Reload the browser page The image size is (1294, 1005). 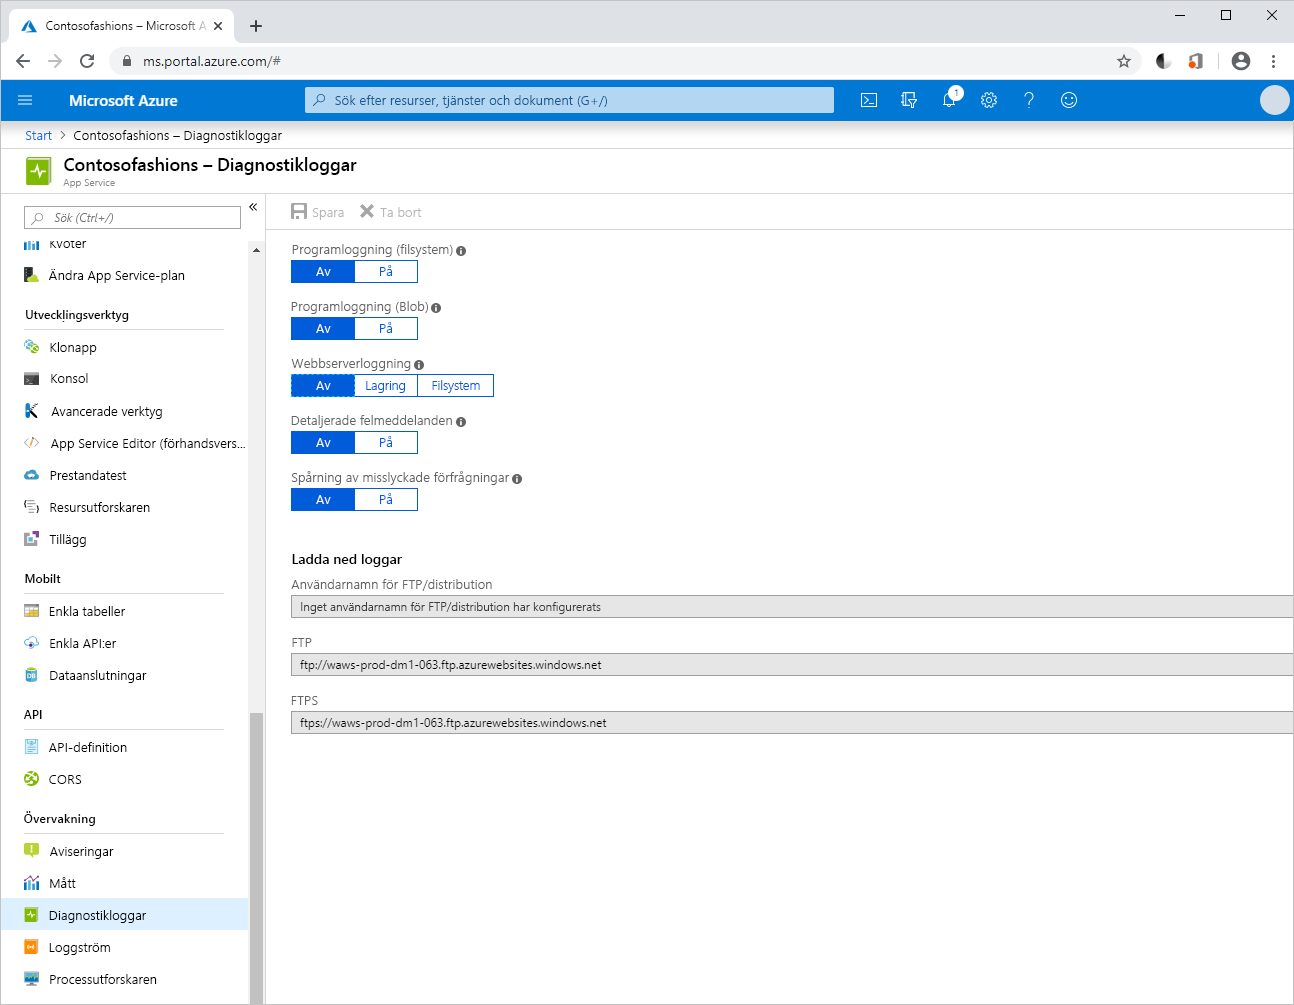coord(87,61)
